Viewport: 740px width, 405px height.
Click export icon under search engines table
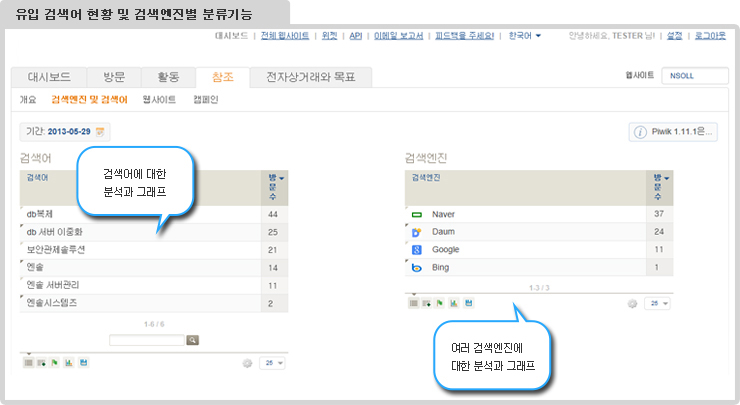[468, 302]
